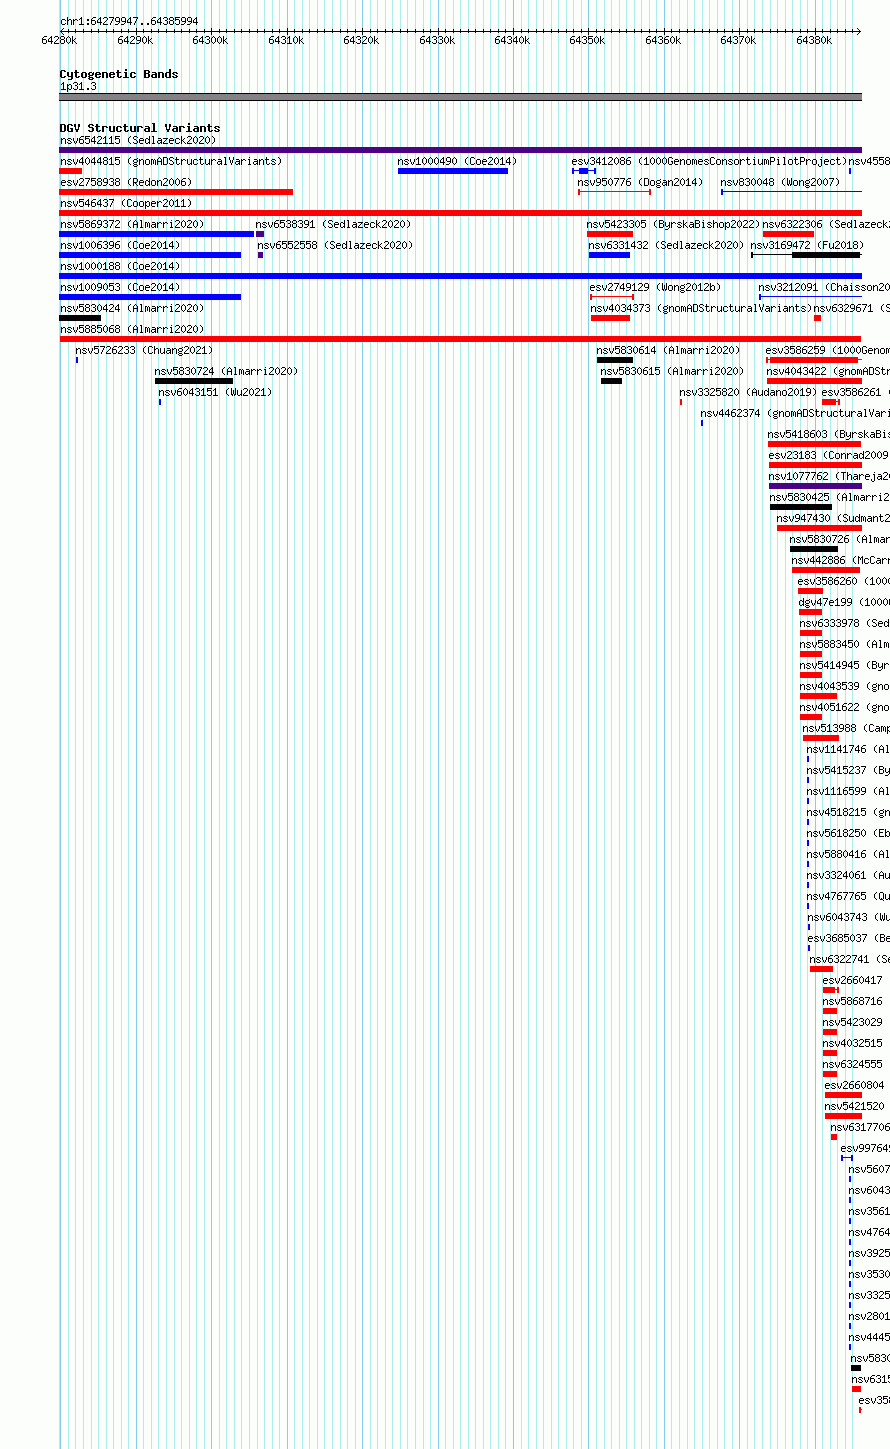
Task: Open variant esv23183 (Conrad2009)
Action: click(x=828, y=455)
